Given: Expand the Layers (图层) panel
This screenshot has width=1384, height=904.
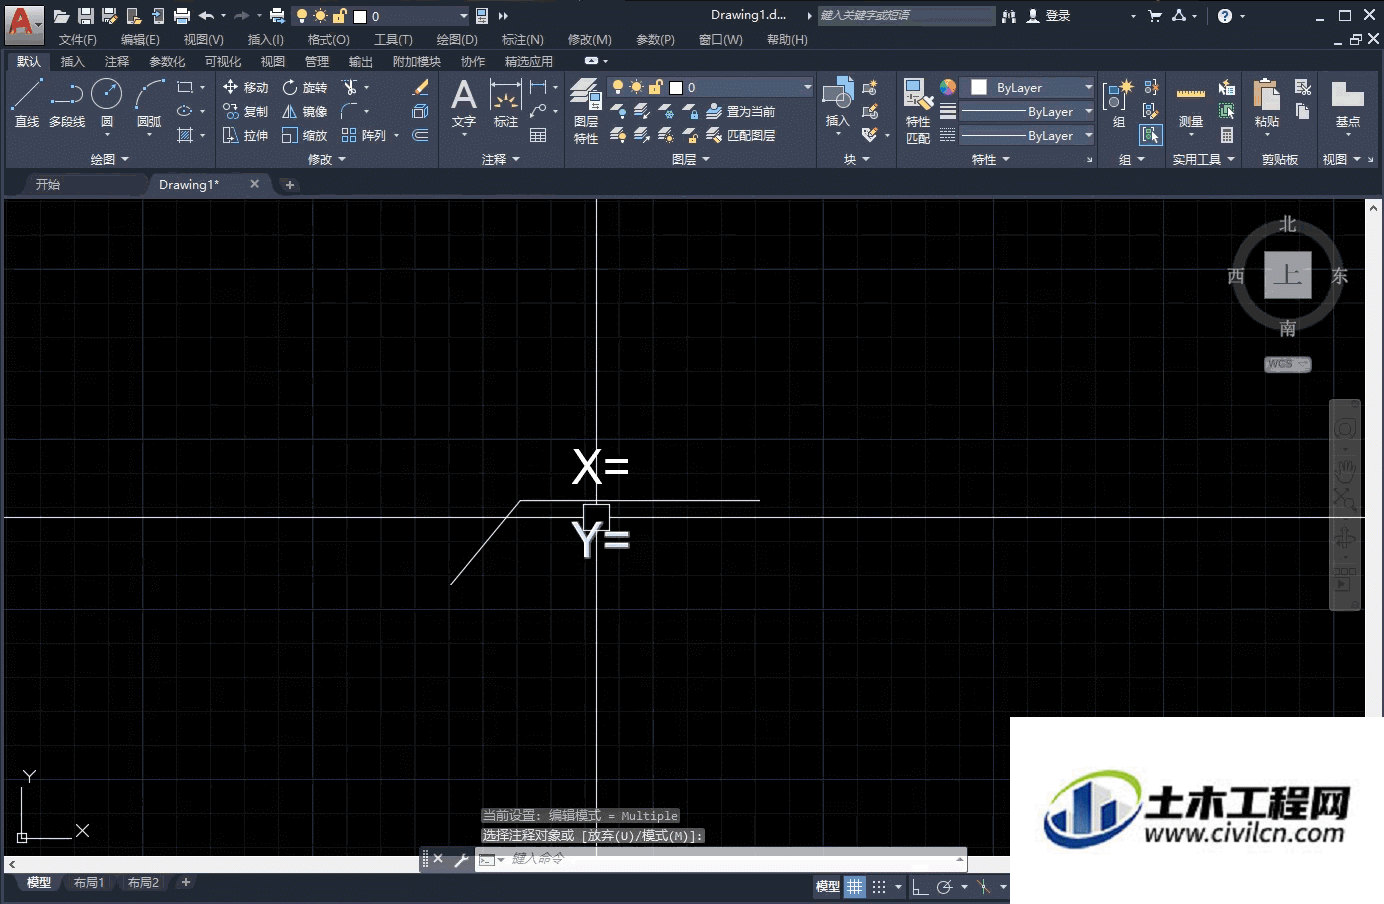Looking at the screenshot, I should tap(691, 159).
